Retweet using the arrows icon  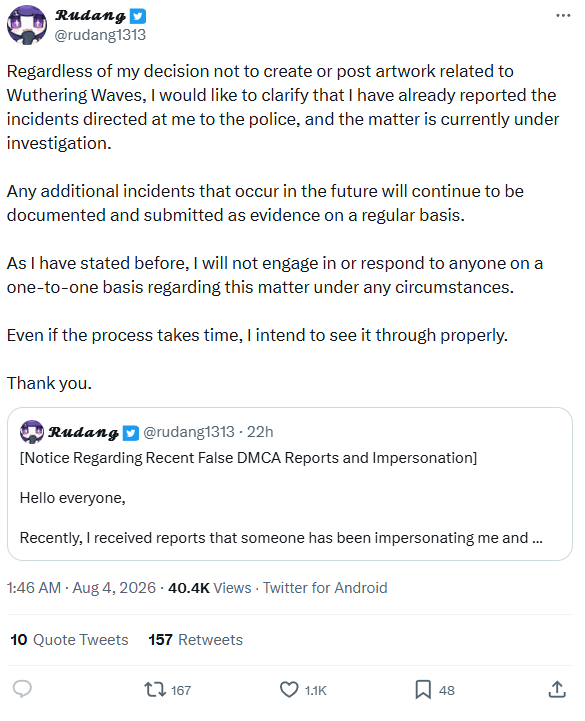155,689
